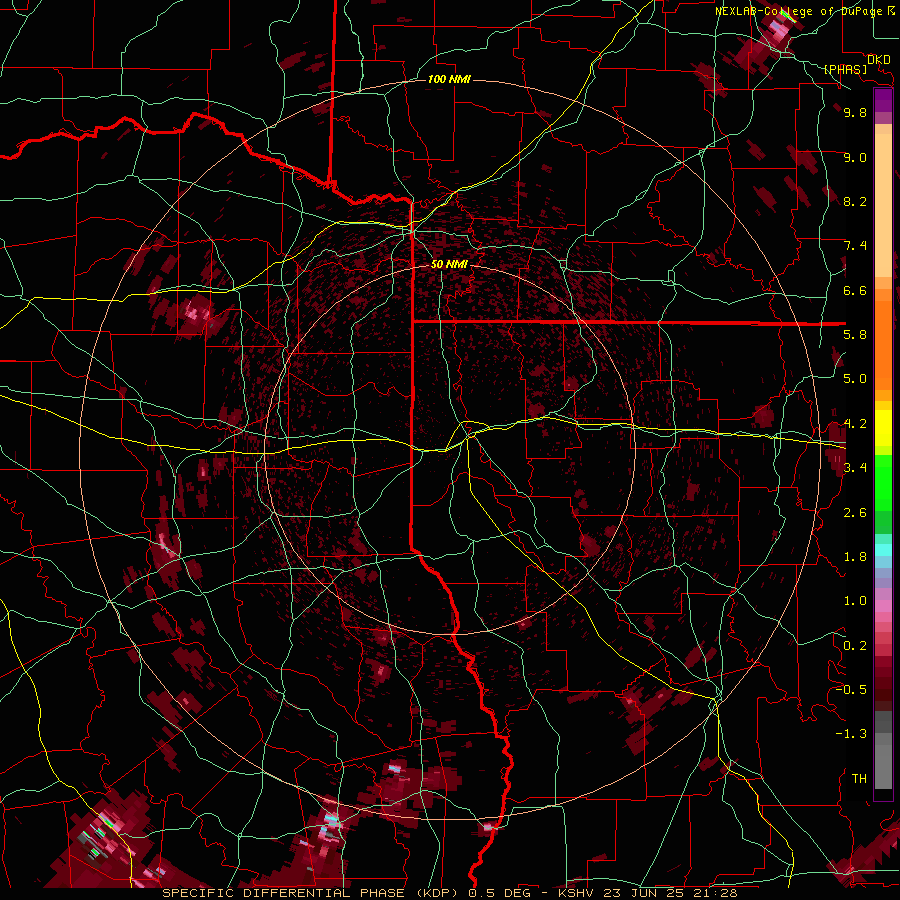Click the bright green color bar segment
Screen dimensions: 900x900
point(883,482)
